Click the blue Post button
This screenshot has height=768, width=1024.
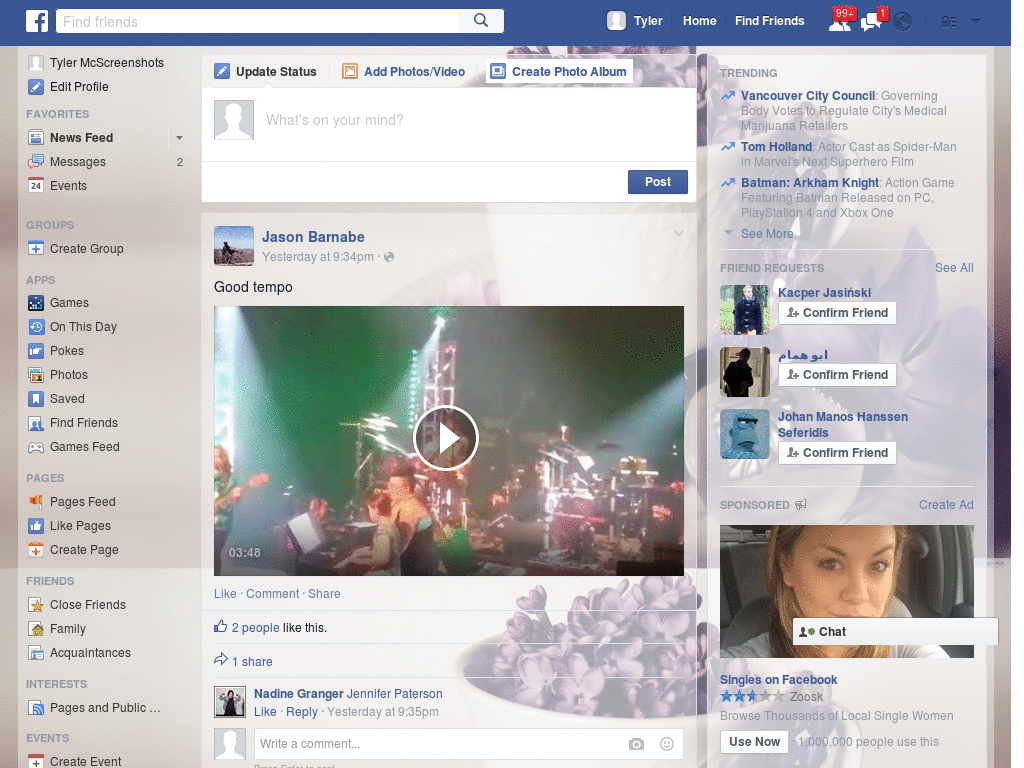(x=658, y=182)
